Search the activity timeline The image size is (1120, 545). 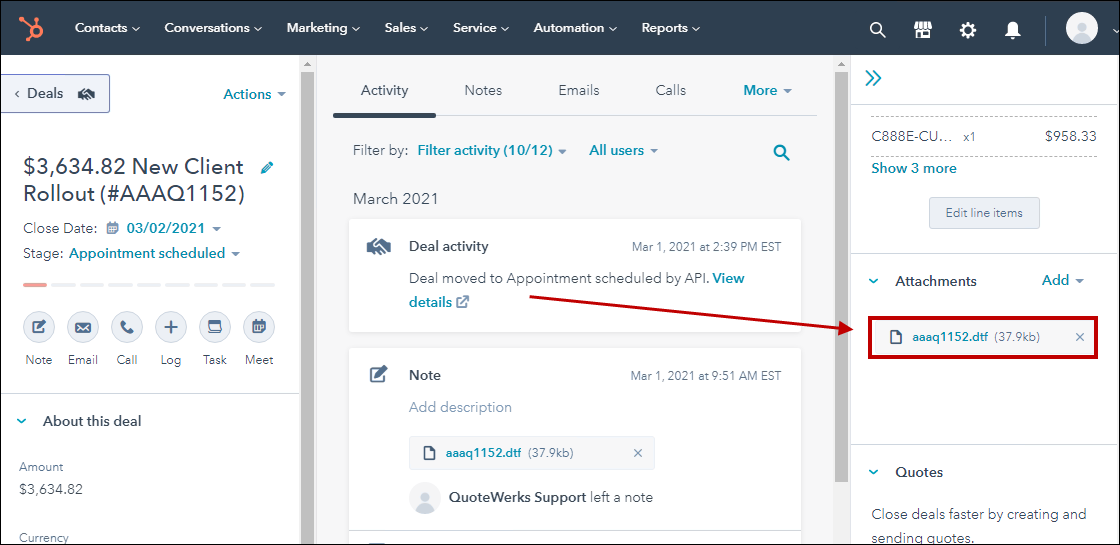pyautogui.click(x=781, y=152)
